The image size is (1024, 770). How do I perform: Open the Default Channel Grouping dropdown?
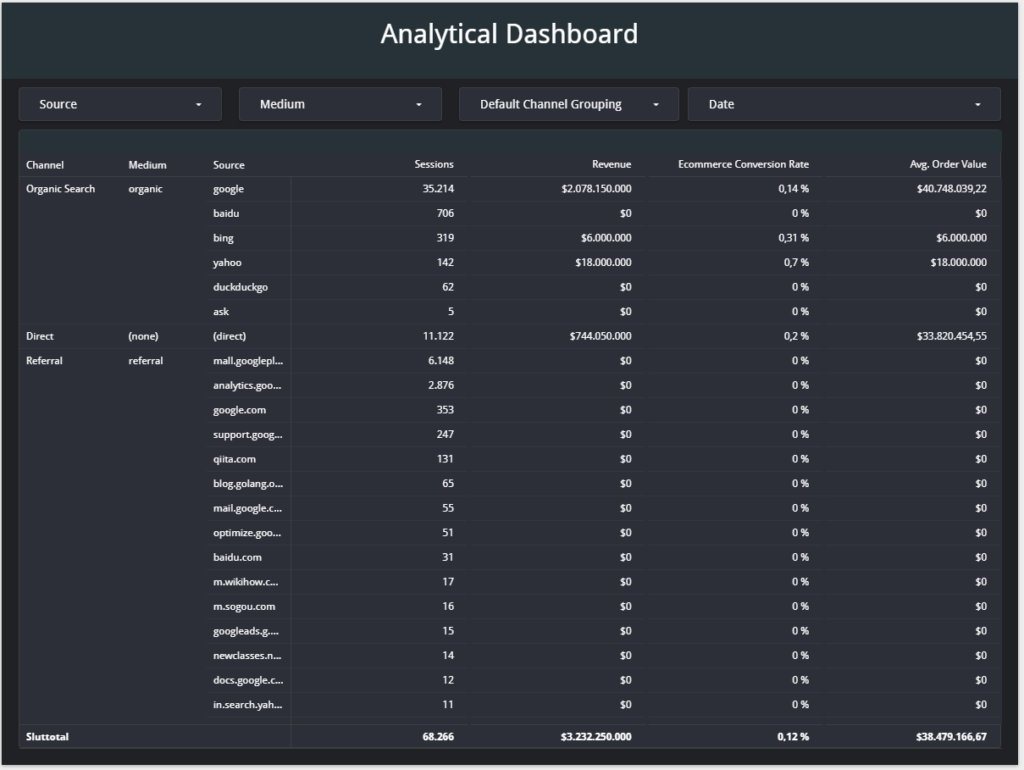[569, 104]
